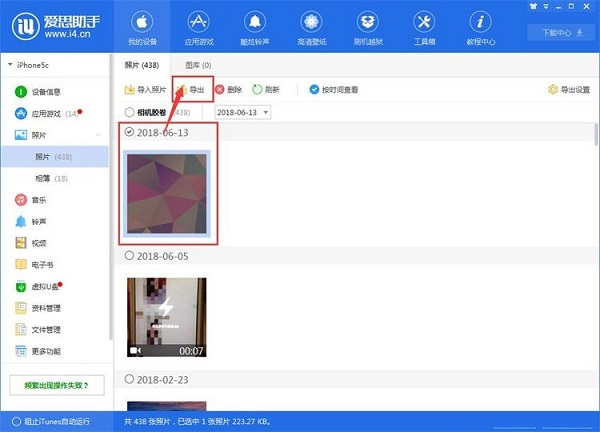This screenshot has height=432, width=600.
Task: Switch to 图库 (0) tab
Action: point(198,65)
